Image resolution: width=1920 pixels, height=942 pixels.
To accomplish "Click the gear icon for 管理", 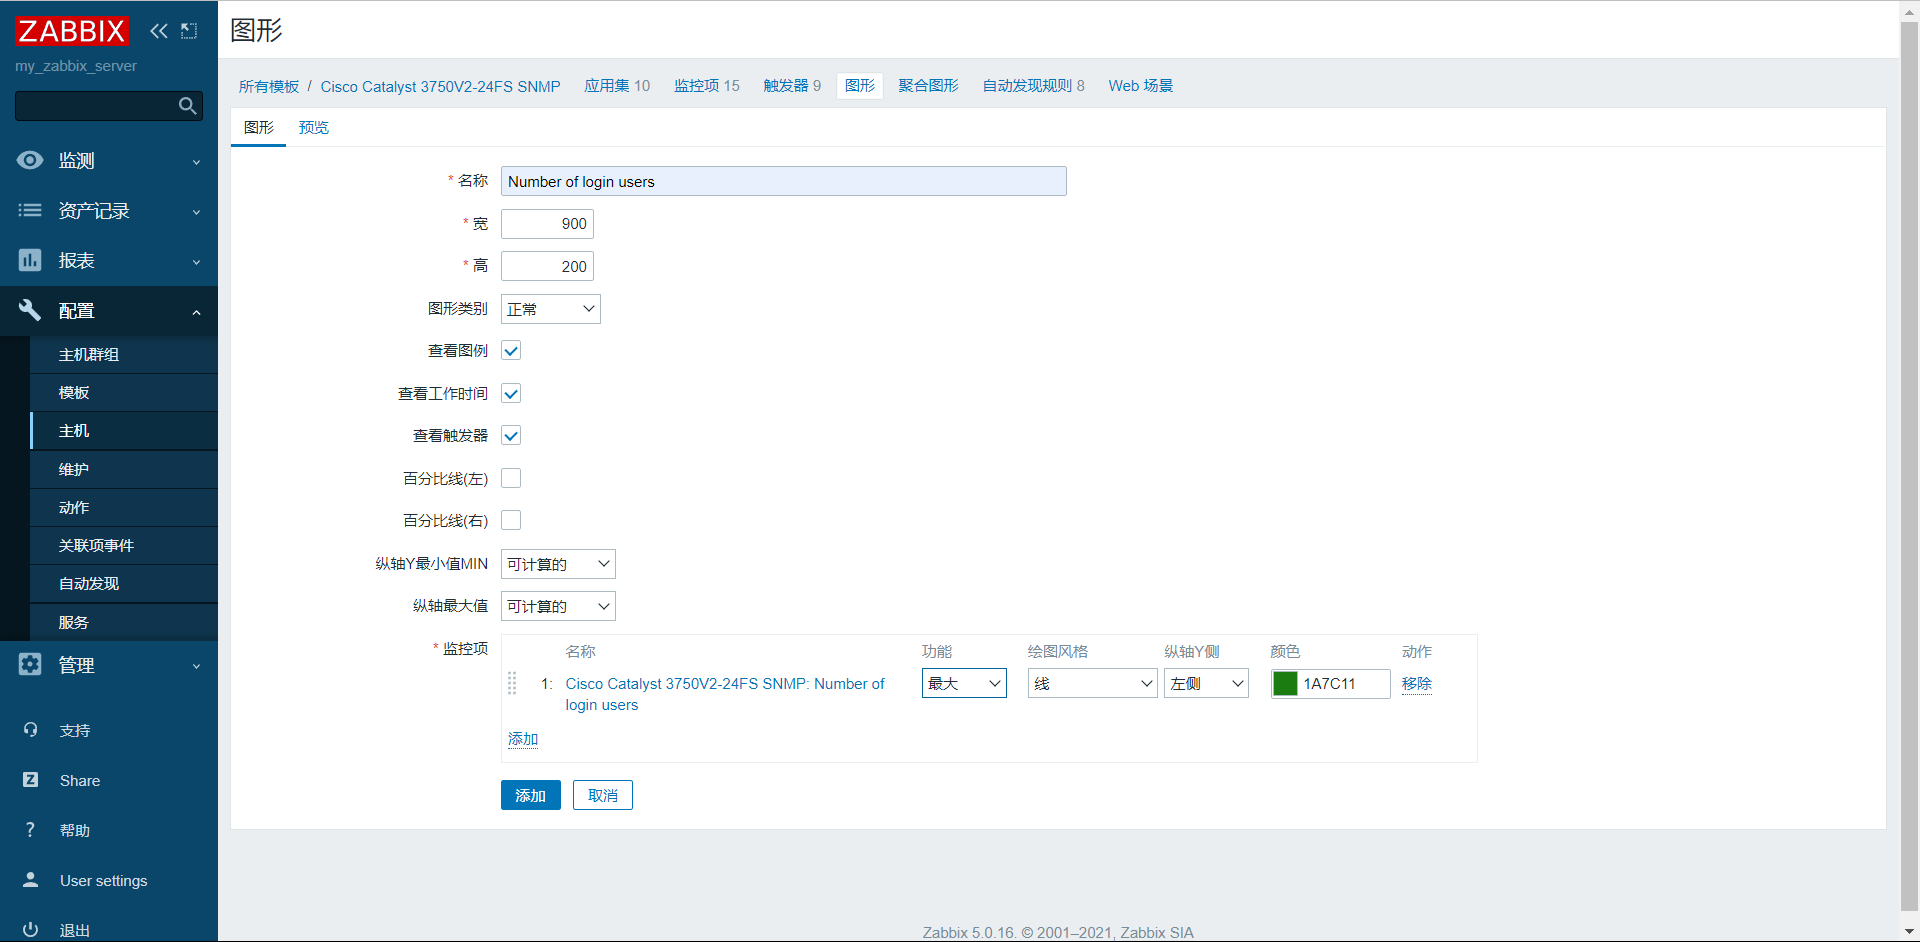I will 30,664.
